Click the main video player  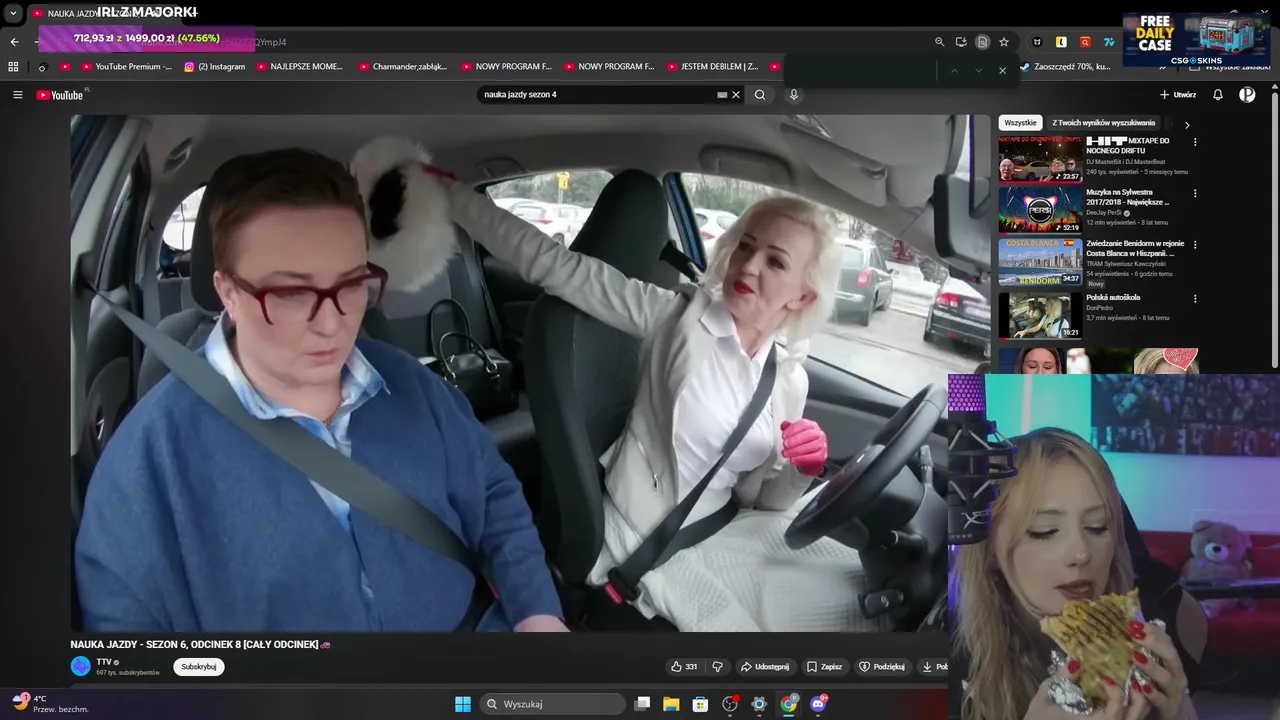click(530, 373)
